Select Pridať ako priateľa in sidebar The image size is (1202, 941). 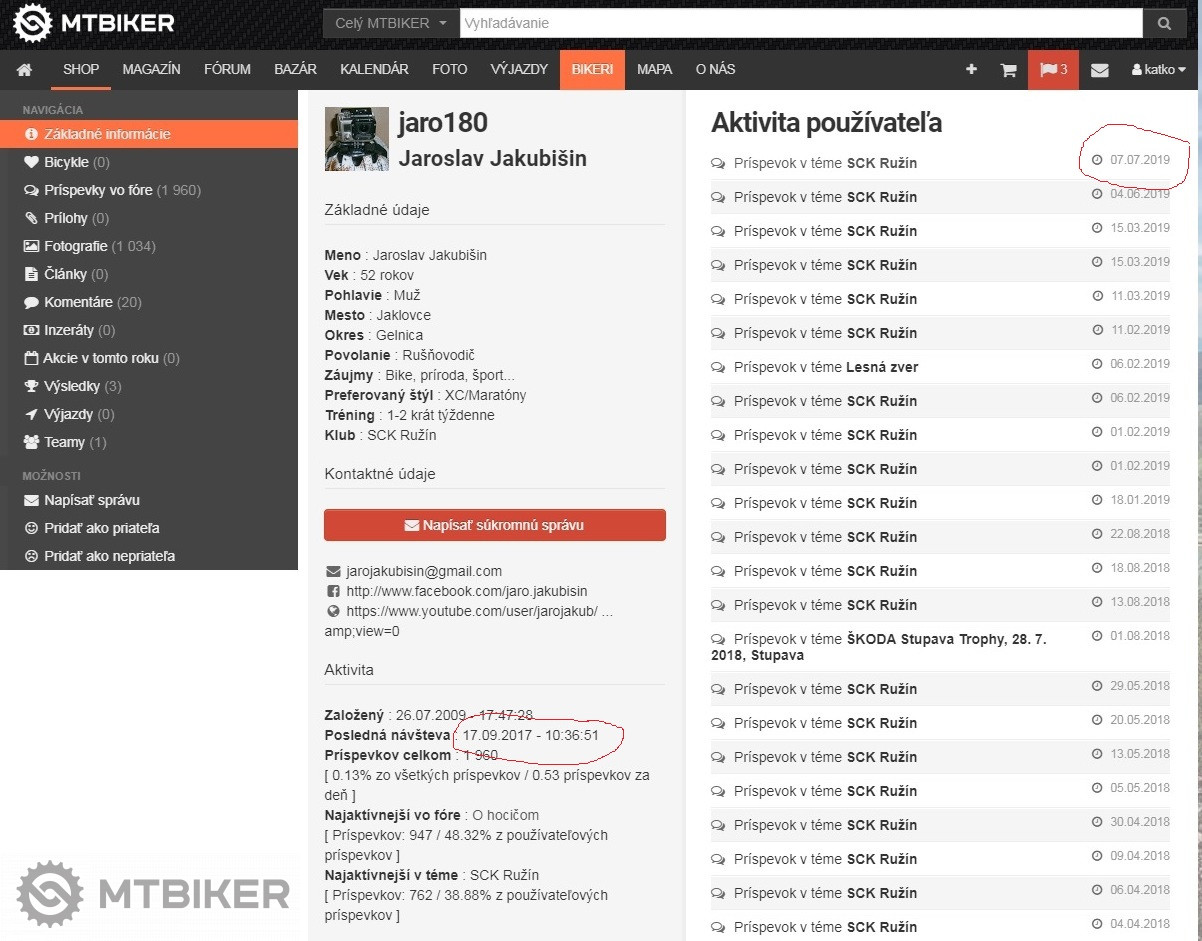click(x=101, y=528)
